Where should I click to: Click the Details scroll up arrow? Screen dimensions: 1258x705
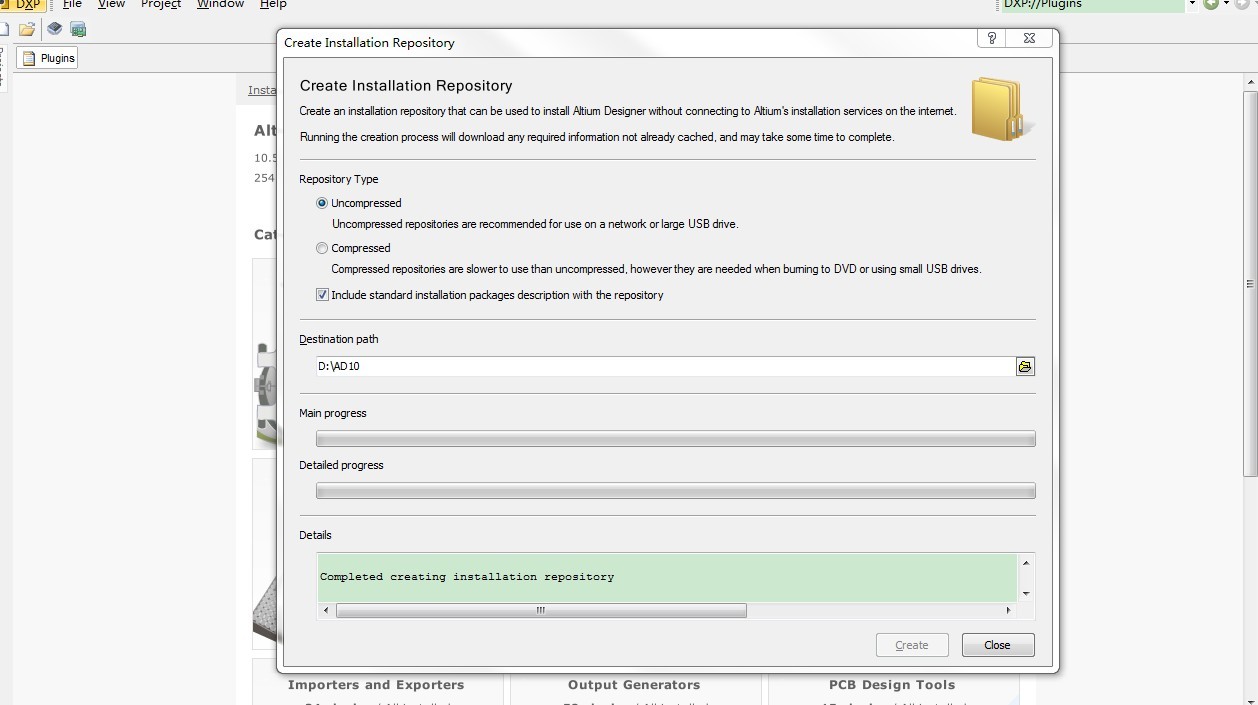click(x=1026, y=563)
